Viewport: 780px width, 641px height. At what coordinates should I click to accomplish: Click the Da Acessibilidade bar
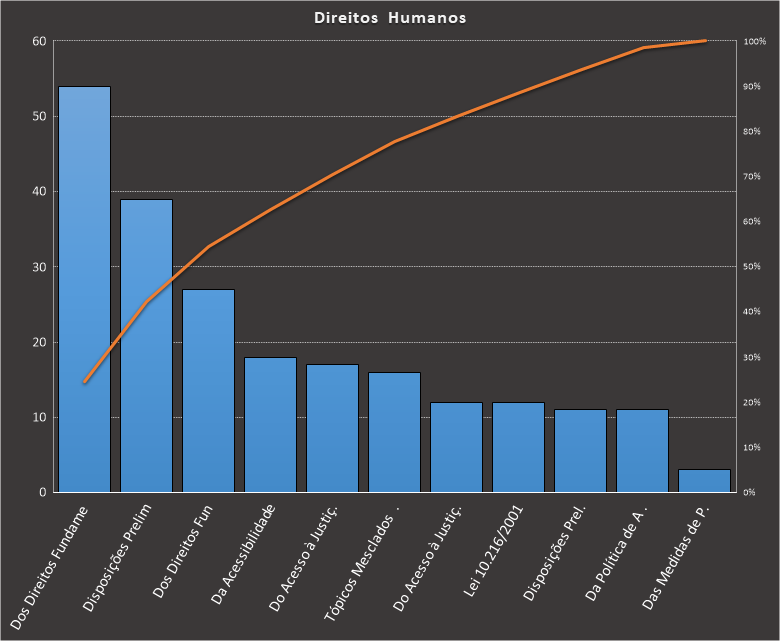(270, 425)
